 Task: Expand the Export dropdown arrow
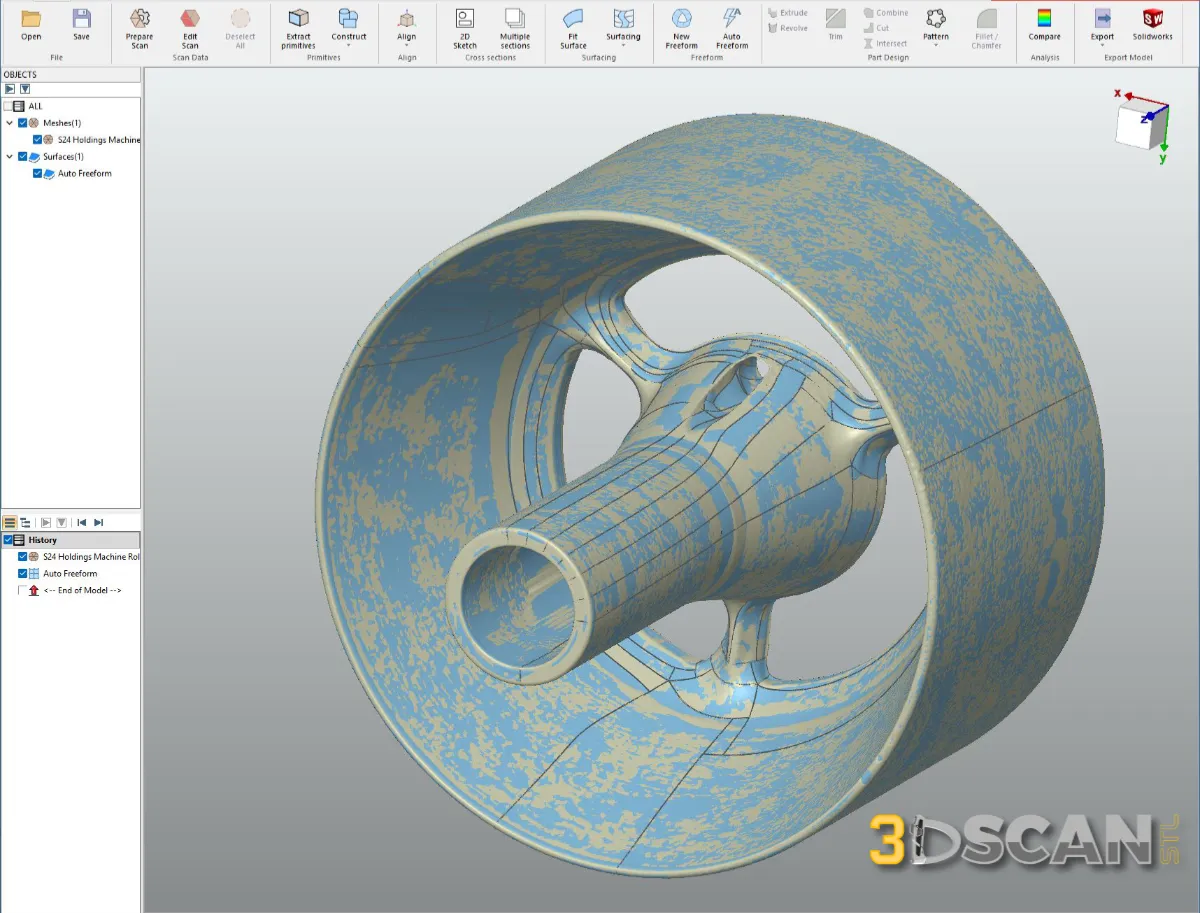click(1102, 45)
